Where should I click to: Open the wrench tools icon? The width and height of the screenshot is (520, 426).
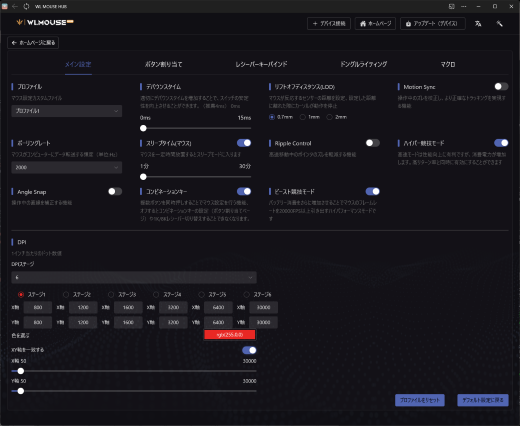pyautogui.click(x=499, y=24)
